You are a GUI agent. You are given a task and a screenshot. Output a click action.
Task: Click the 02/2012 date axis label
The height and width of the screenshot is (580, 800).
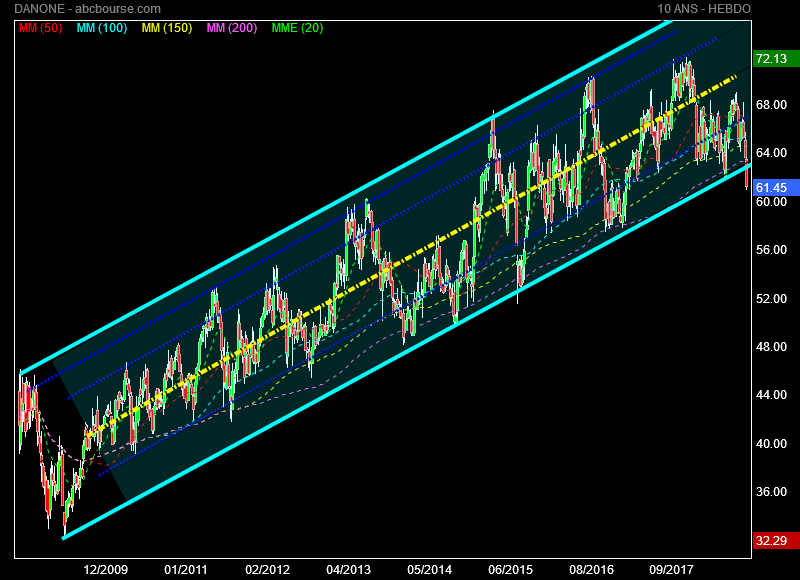[267, 570]
